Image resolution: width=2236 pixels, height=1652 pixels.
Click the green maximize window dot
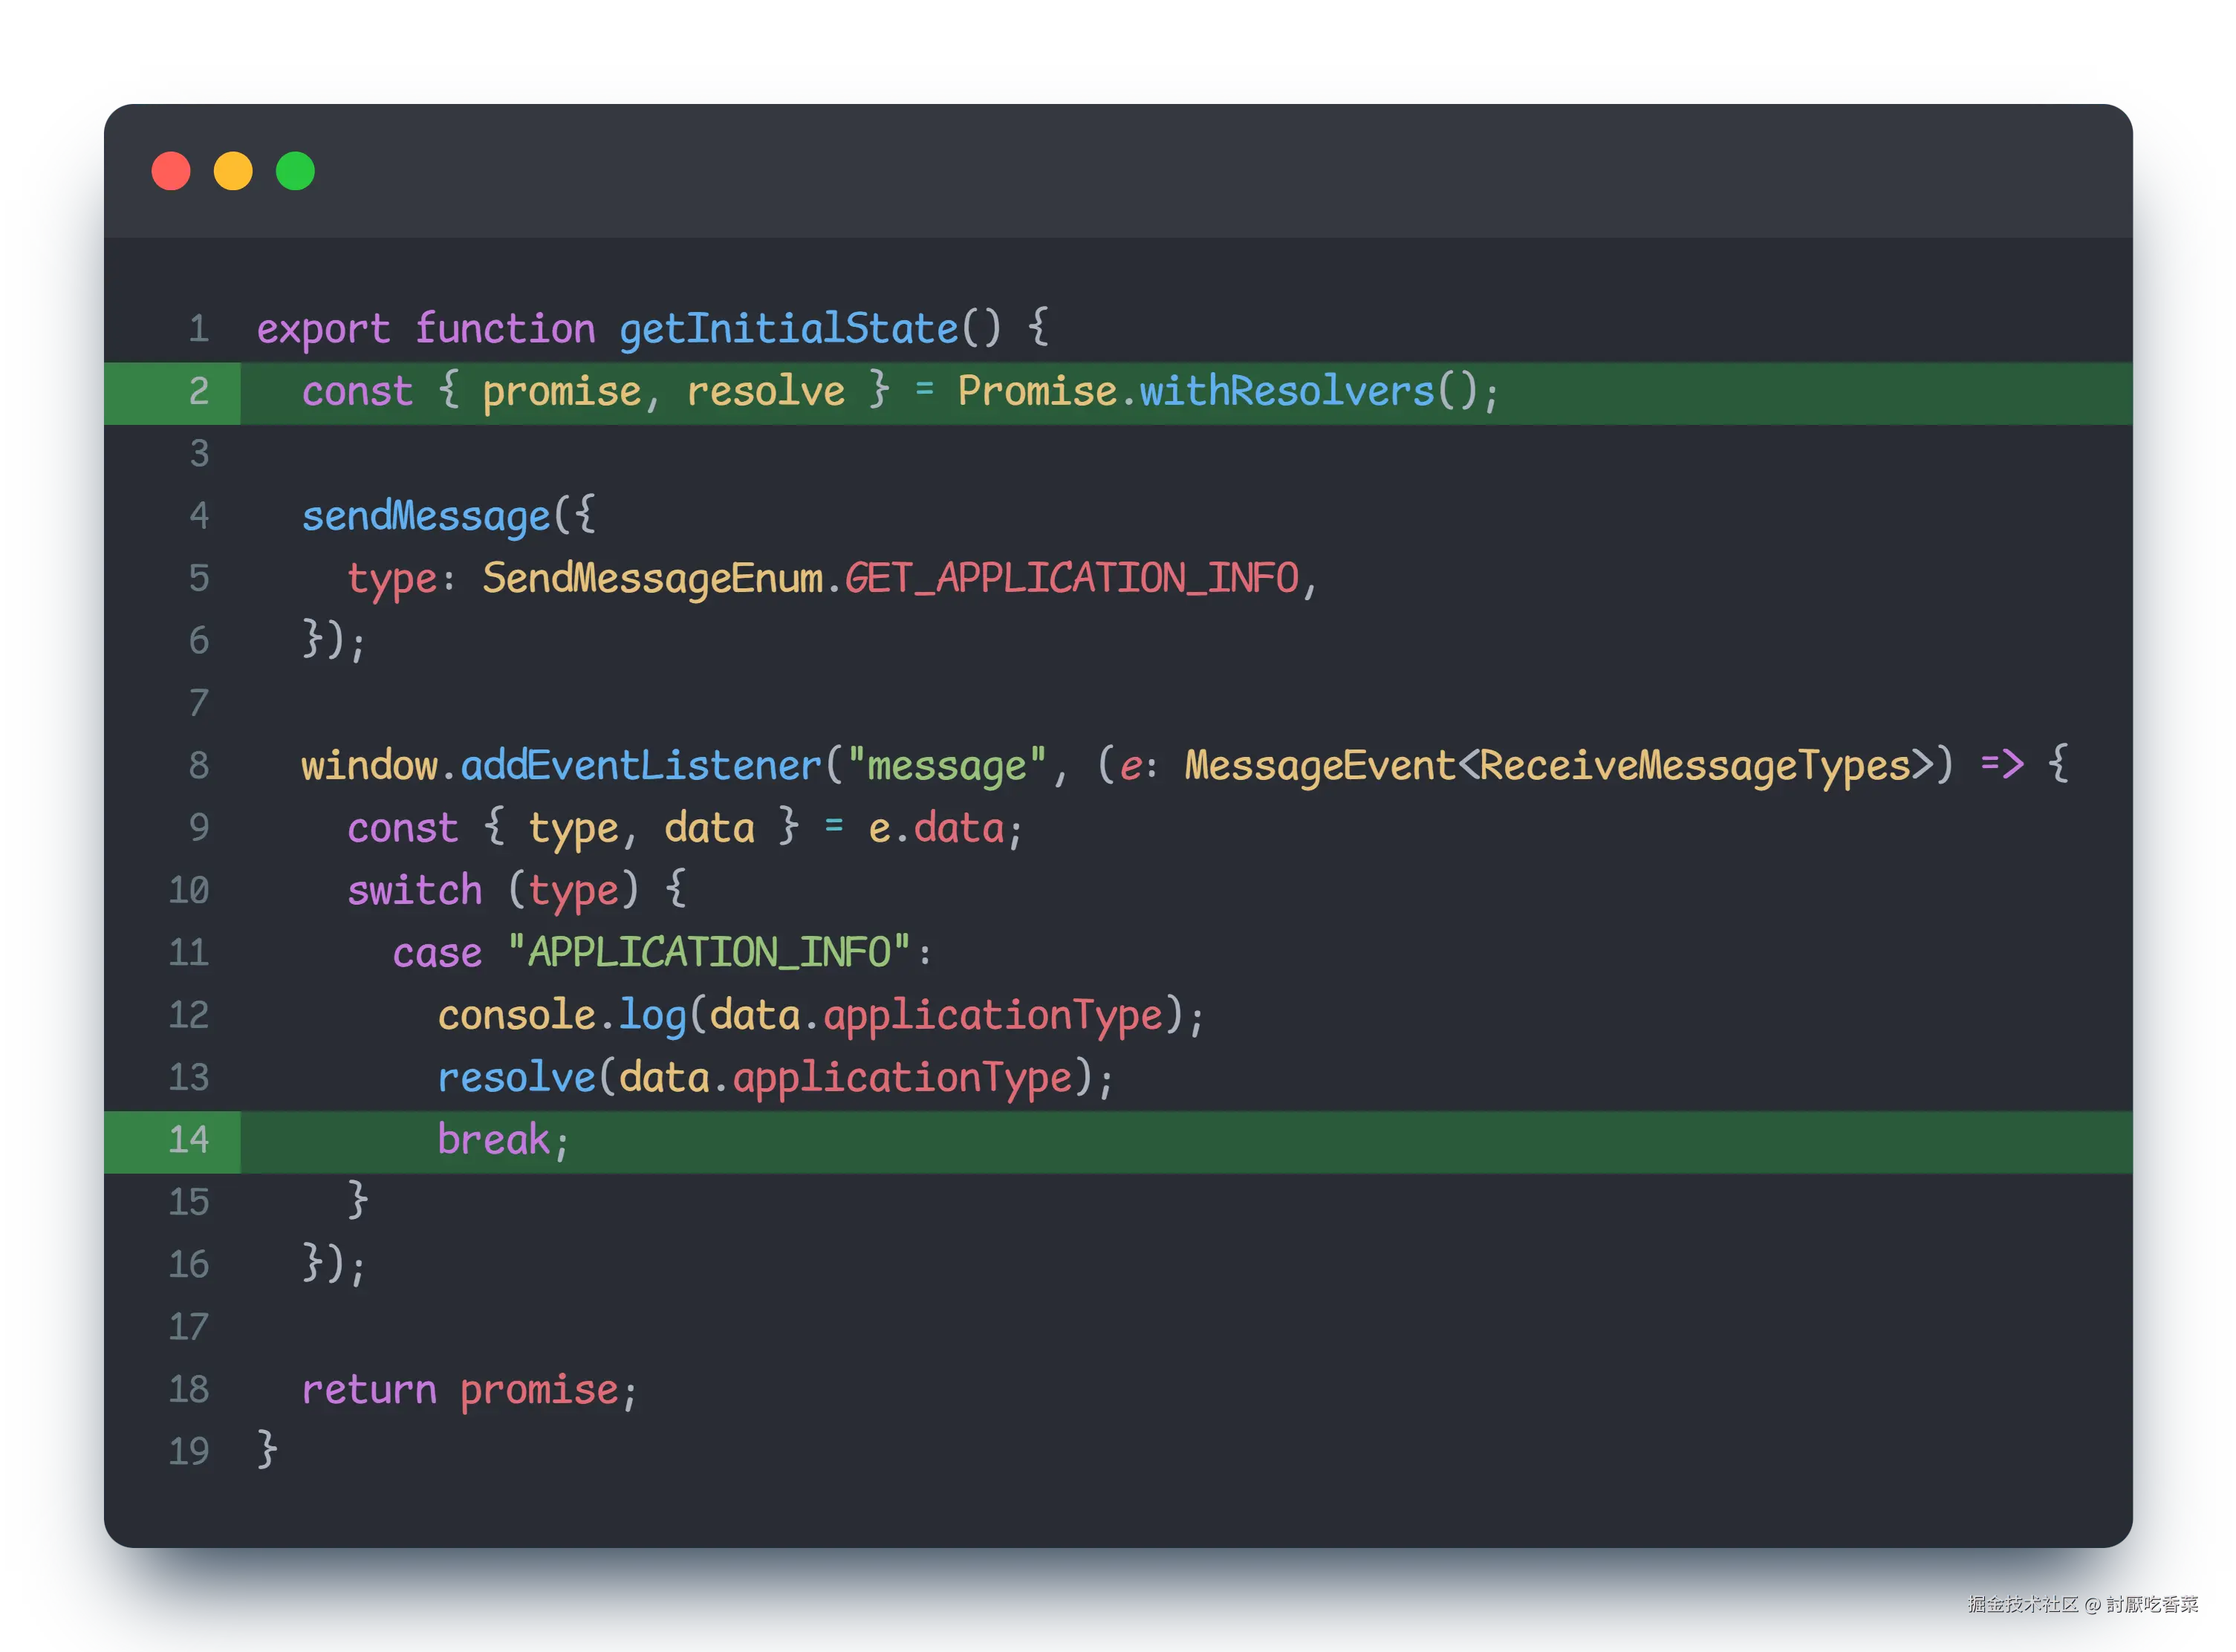pos(295,171)
